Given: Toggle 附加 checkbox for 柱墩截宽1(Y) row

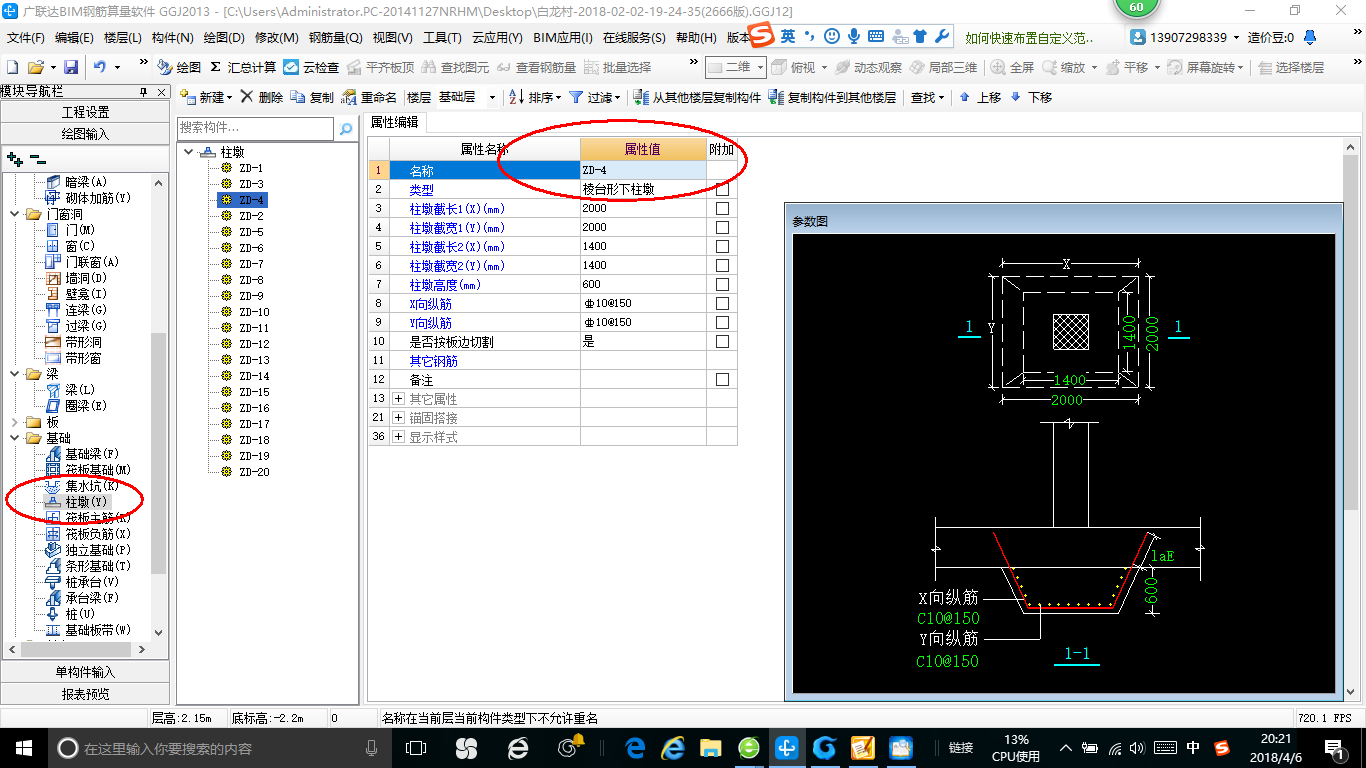Looking at the screenshot, I should pos(722,227).
